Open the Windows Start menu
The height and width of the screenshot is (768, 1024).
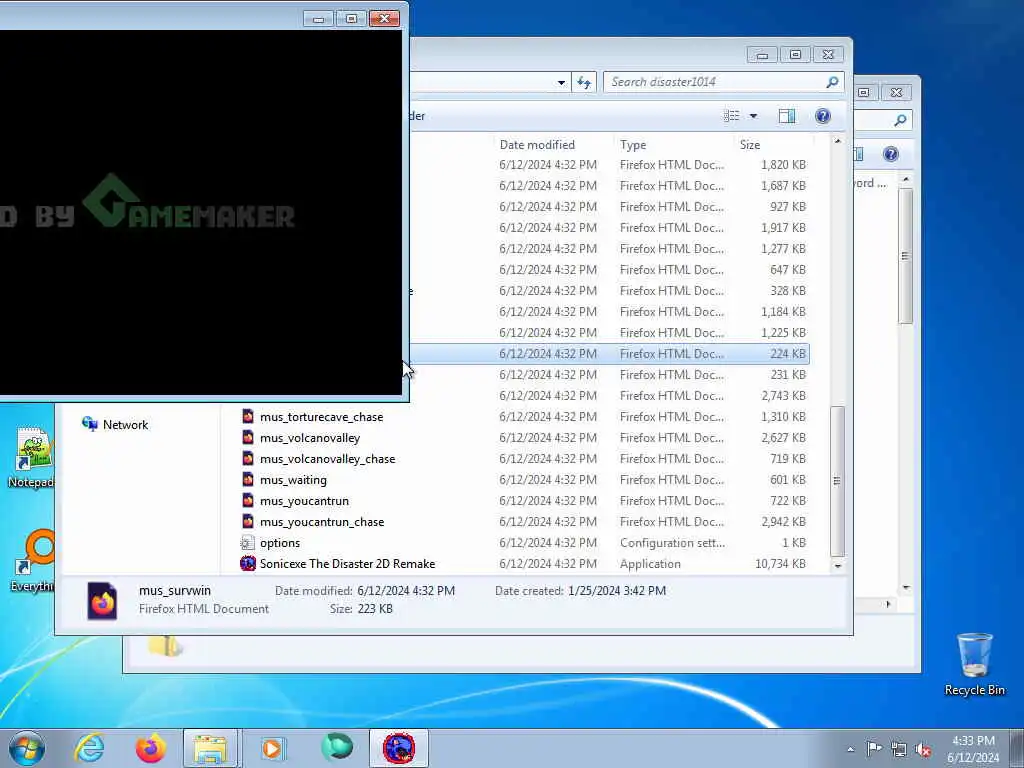click(x=27, y=748)
